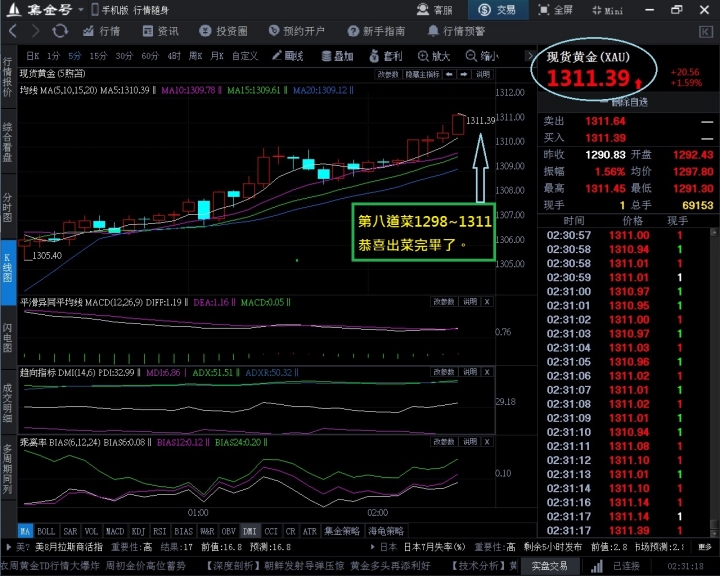The width and height of the screenshot is (720, 576).
Task: Click the trade list vertical scrollbar
Action: [x=714, y=383]
